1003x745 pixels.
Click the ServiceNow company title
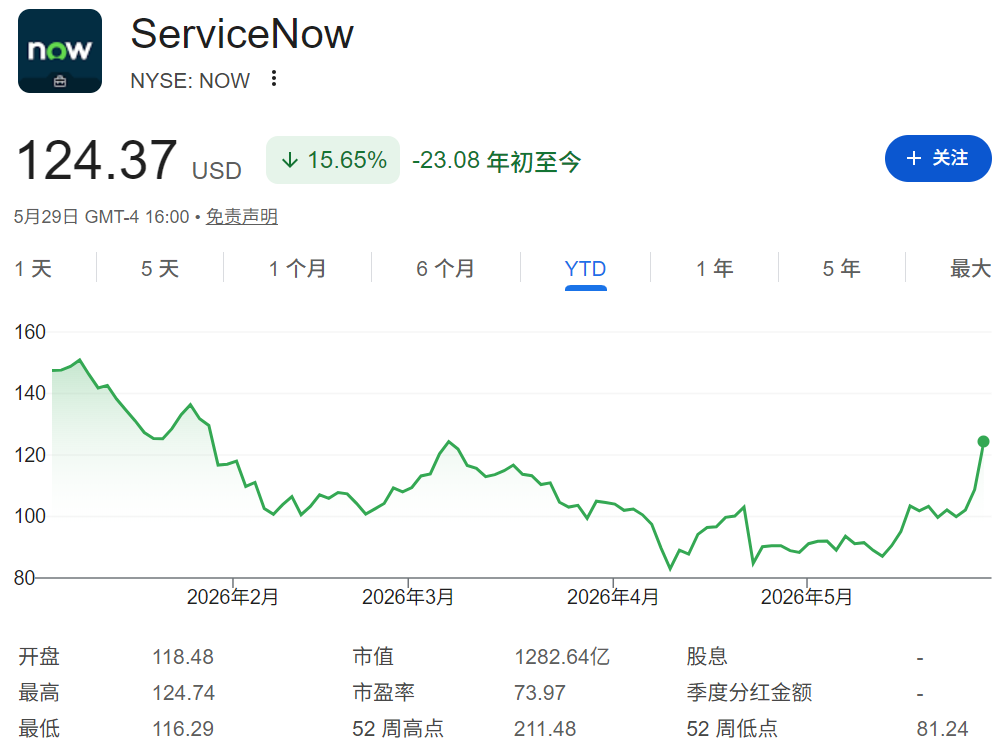[x=242, y=34]
